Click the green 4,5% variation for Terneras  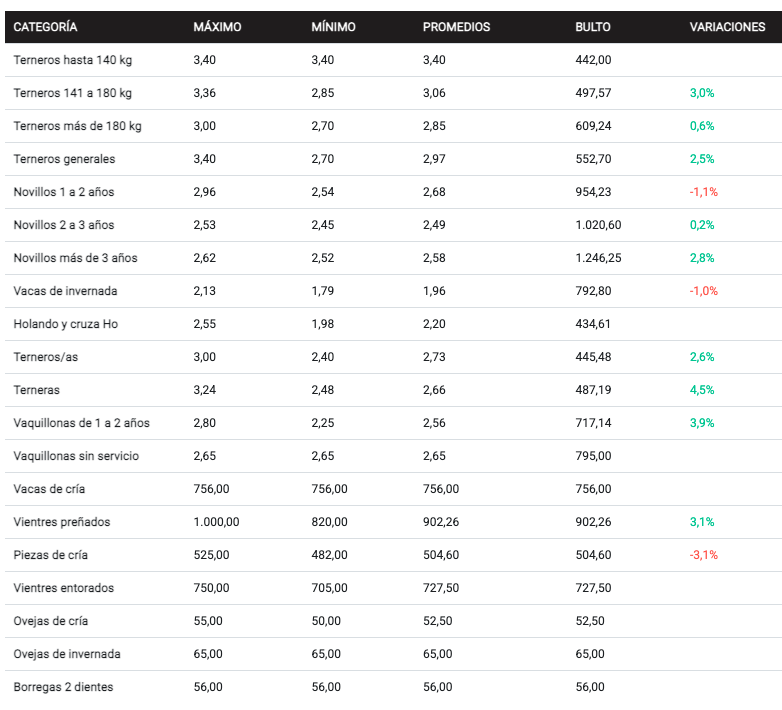702,390
